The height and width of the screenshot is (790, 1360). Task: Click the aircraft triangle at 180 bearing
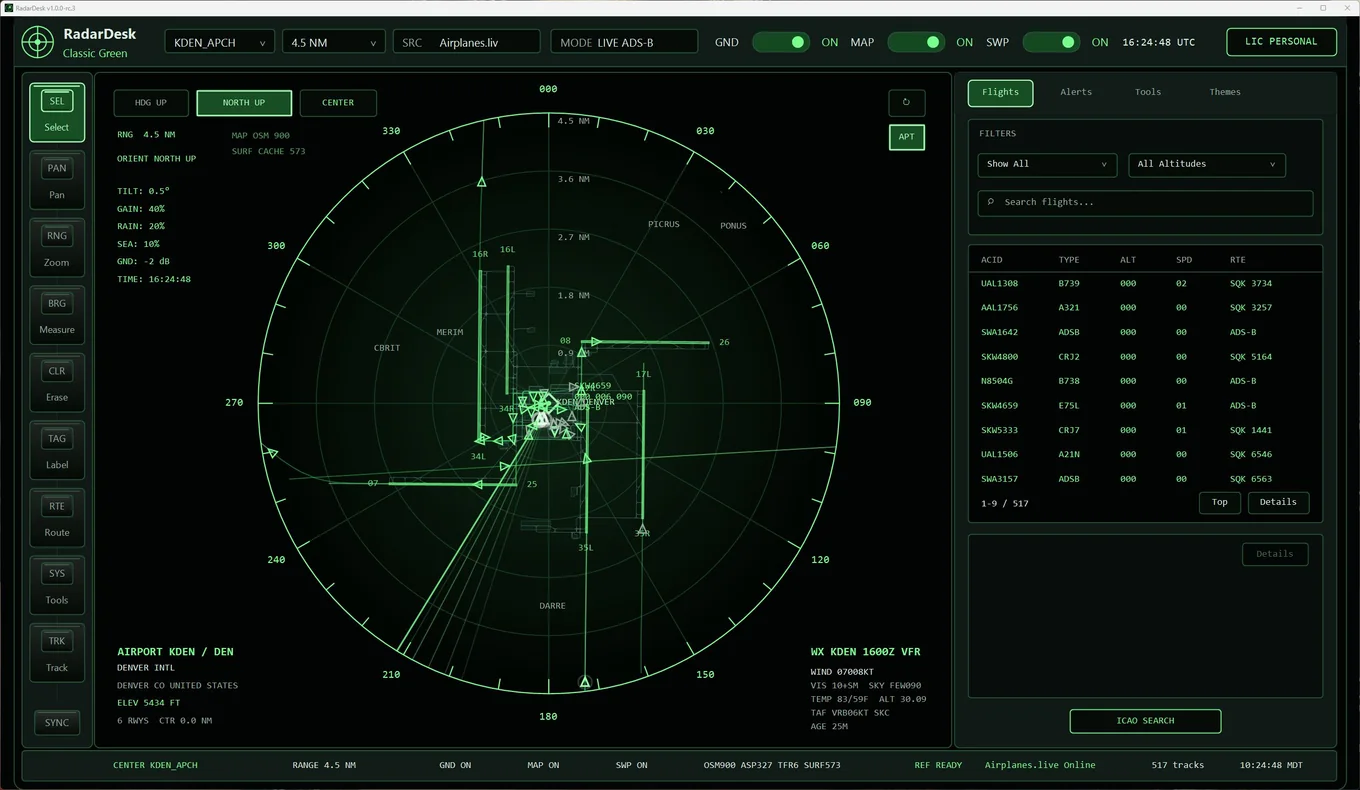585,682
